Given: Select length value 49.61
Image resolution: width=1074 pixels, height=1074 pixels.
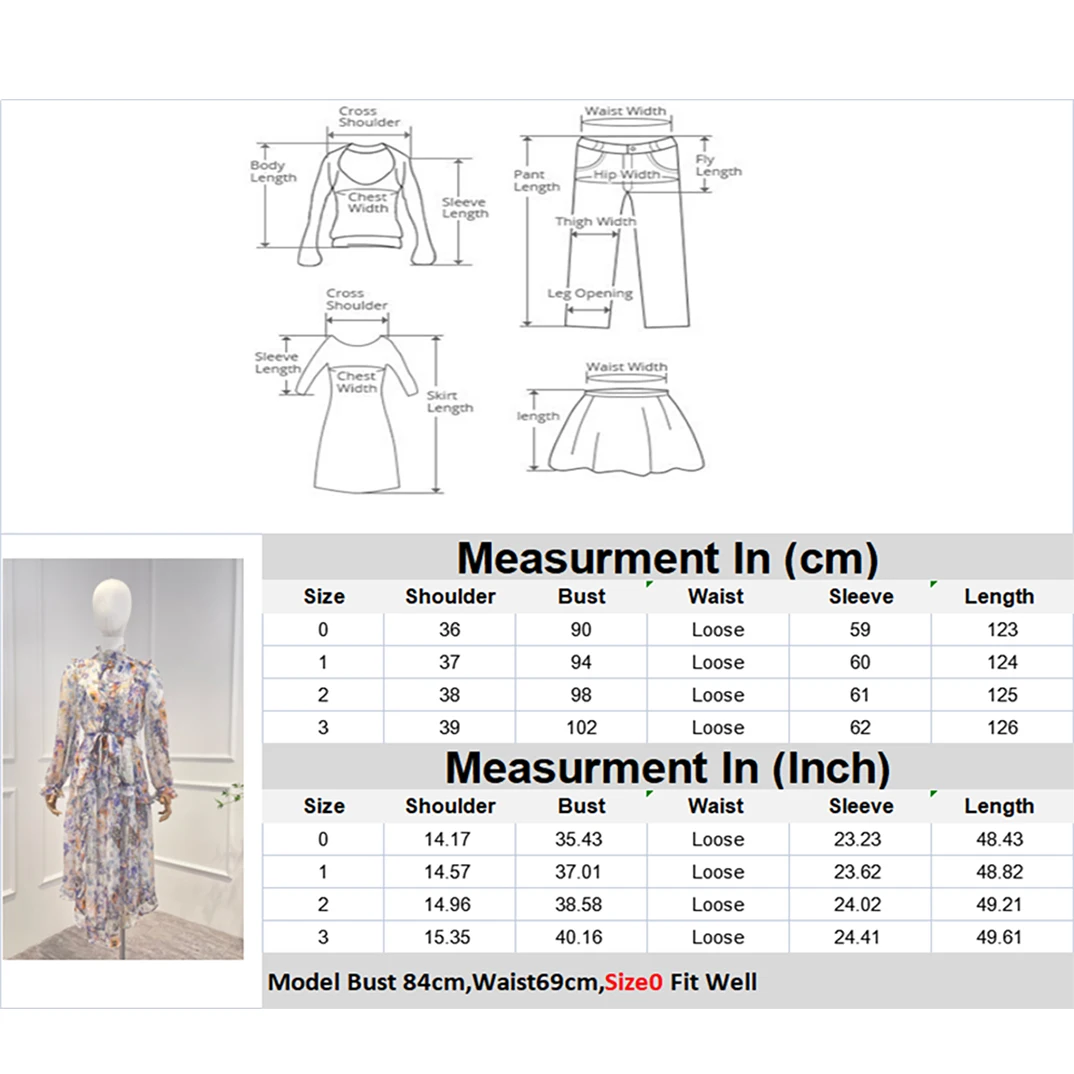Looking at the screenshot, I should pyautogui.click(x=1000, y=937).
